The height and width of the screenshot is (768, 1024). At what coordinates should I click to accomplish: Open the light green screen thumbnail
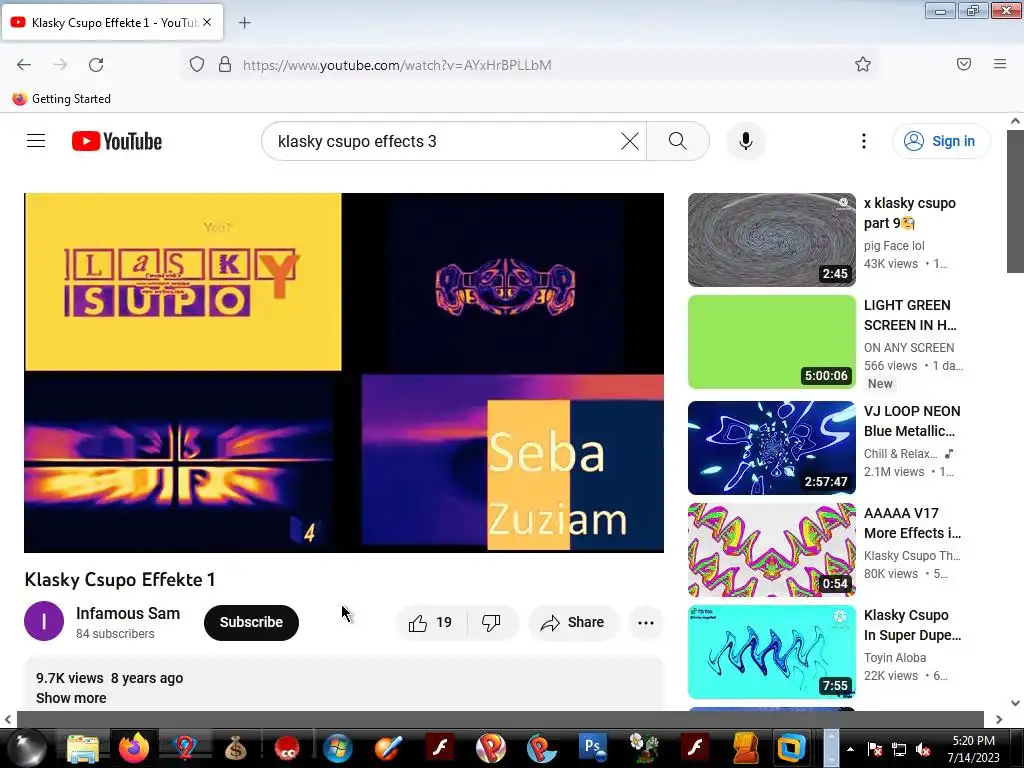point(772,342)
